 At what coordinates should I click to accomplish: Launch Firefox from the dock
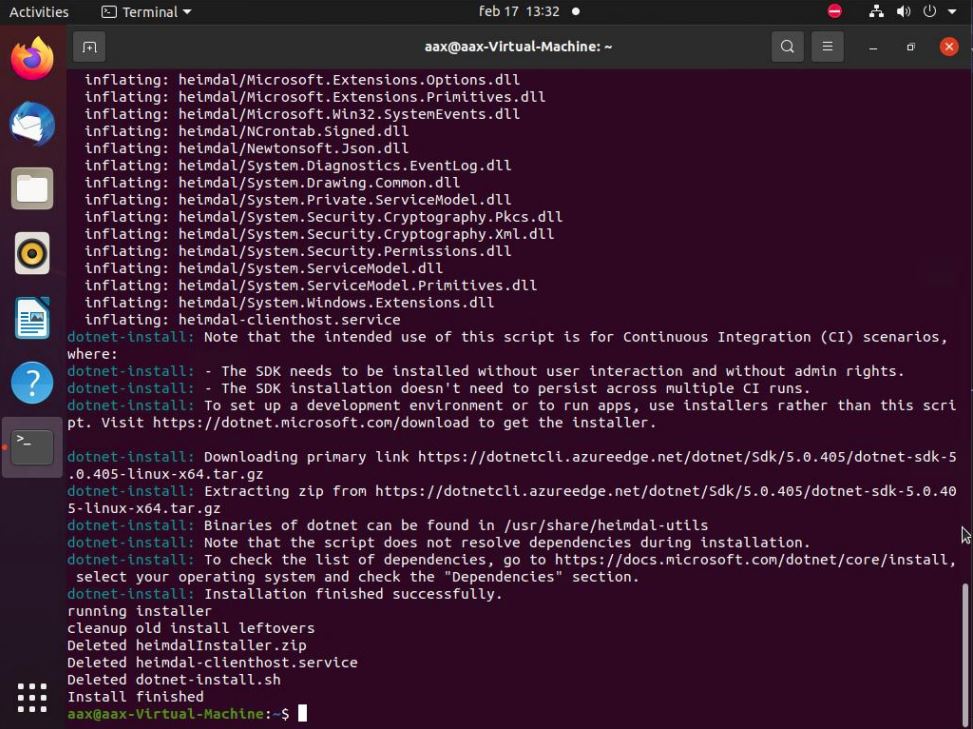(32, 59)
